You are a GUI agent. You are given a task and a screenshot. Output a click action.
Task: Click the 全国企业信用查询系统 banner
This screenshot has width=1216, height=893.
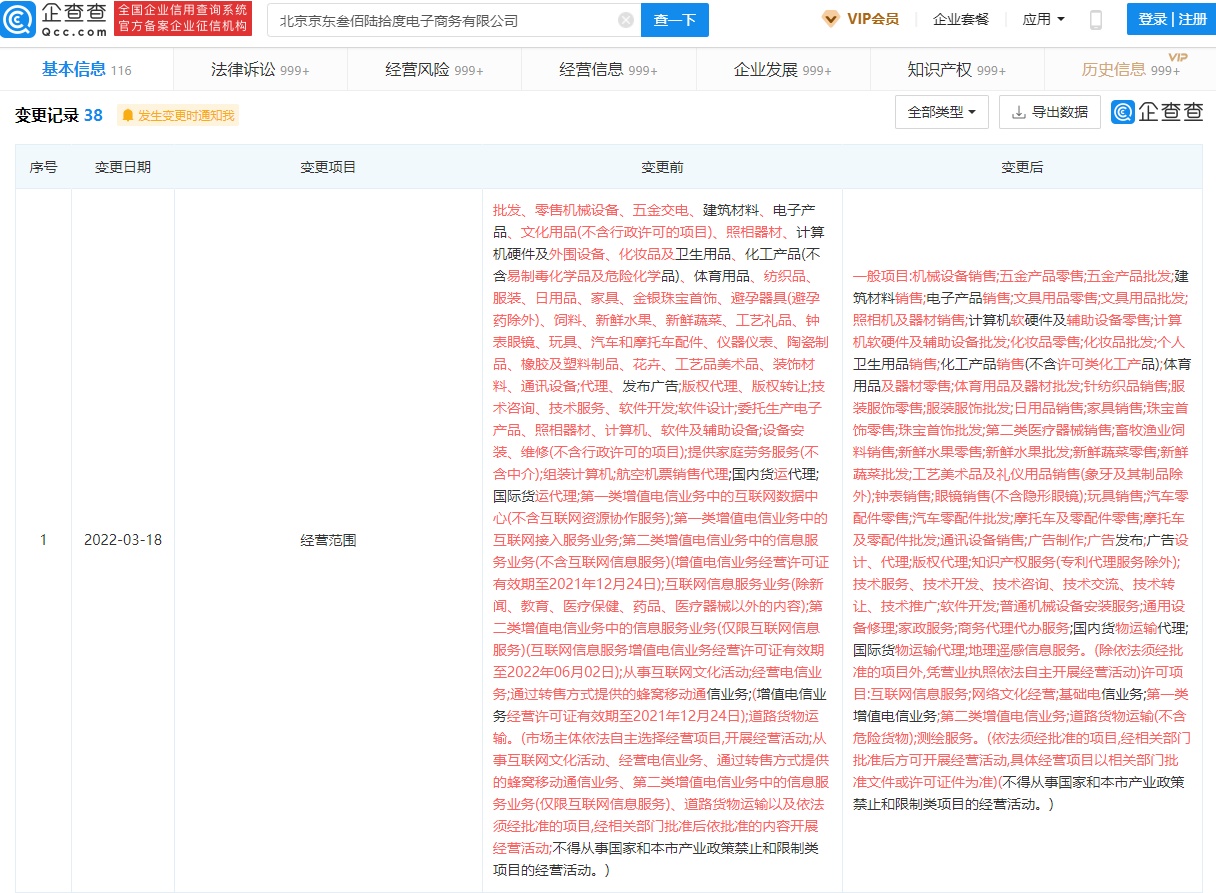(182, 19)
